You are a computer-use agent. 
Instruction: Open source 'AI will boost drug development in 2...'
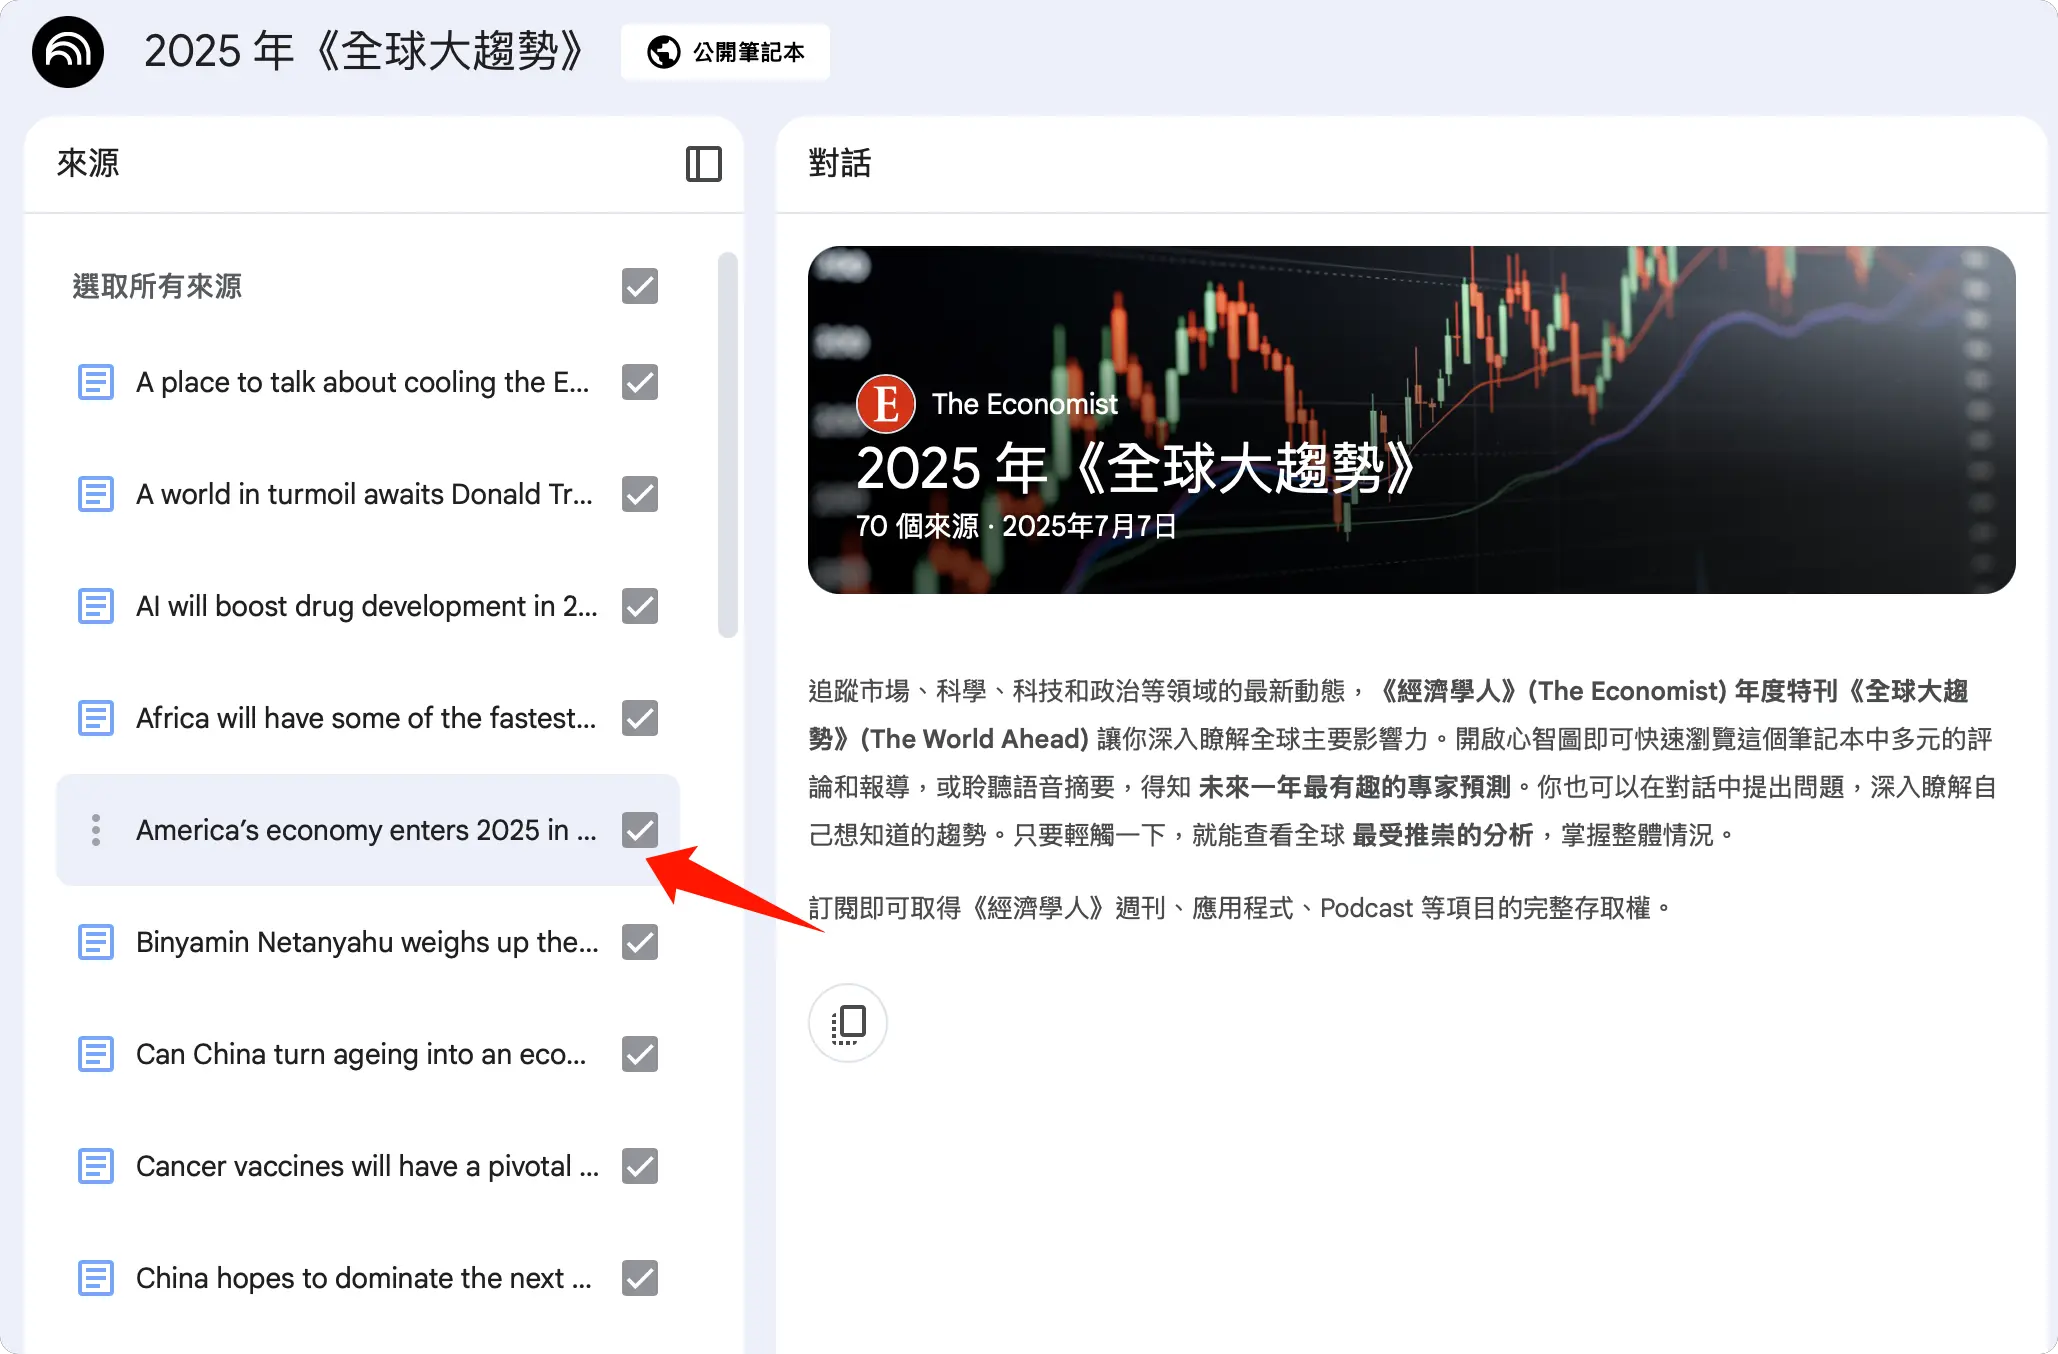click(x=366, y=606)
